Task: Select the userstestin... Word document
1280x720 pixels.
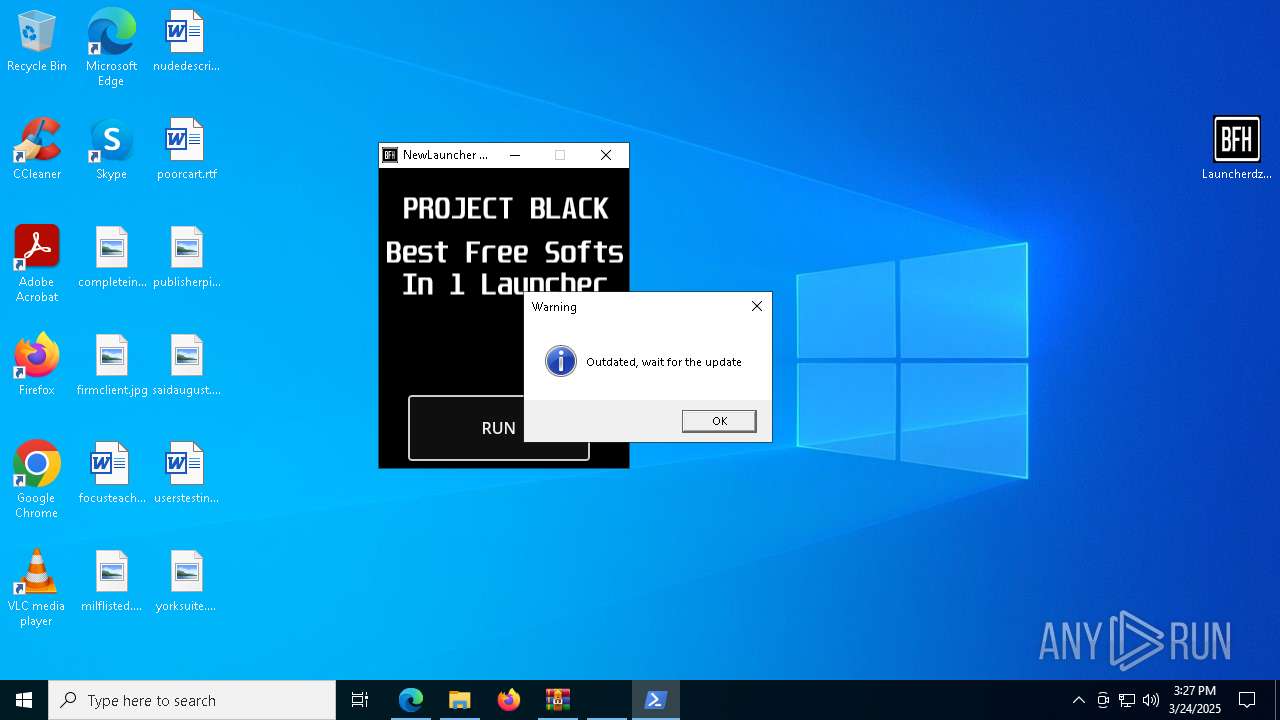Action: pyautogui.click(x=186, y=474)
